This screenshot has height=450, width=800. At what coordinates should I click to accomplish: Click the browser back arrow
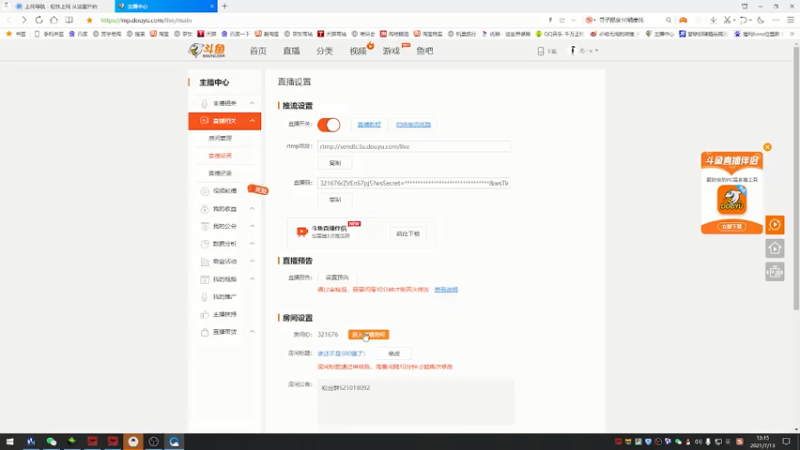[x=9, y=20]
